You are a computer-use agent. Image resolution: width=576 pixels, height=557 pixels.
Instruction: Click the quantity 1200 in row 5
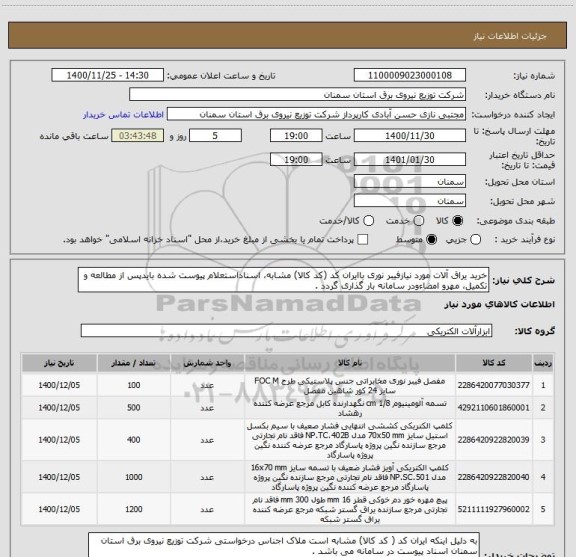[134, 509]
